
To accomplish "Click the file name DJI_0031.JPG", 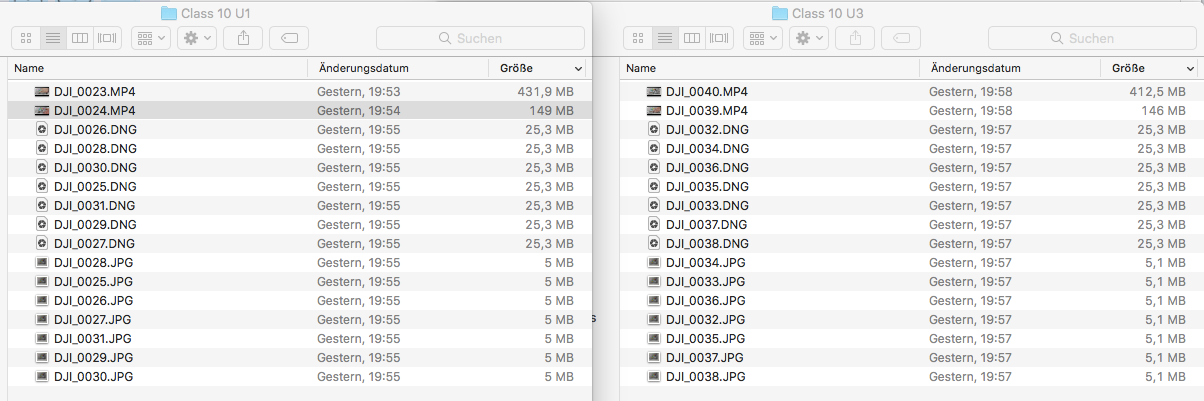I will [93, 338].
